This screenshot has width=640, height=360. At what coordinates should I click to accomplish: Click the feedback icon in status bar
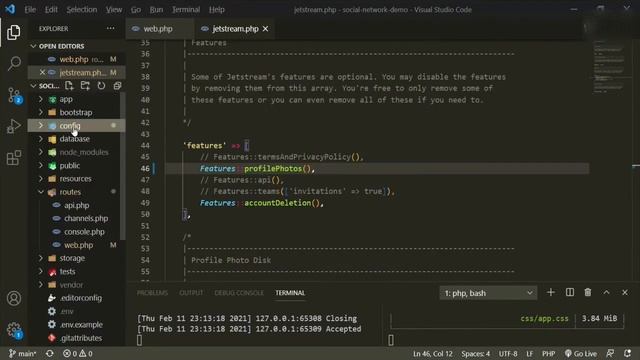coord(610,353)
